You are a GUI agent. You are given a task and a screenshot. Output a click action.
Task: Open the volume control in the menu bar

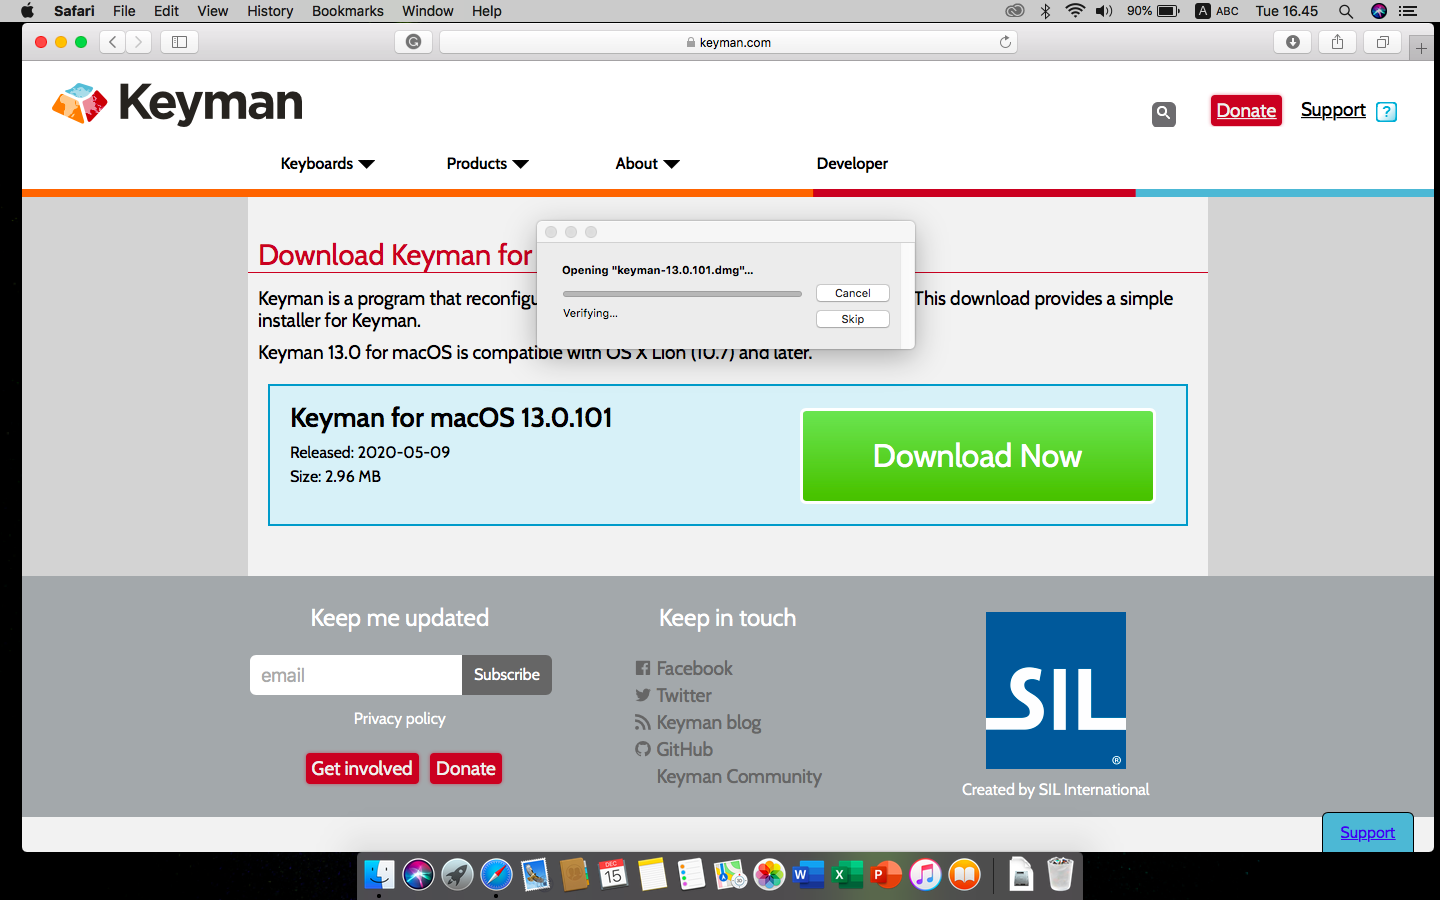click(1104, 11)
